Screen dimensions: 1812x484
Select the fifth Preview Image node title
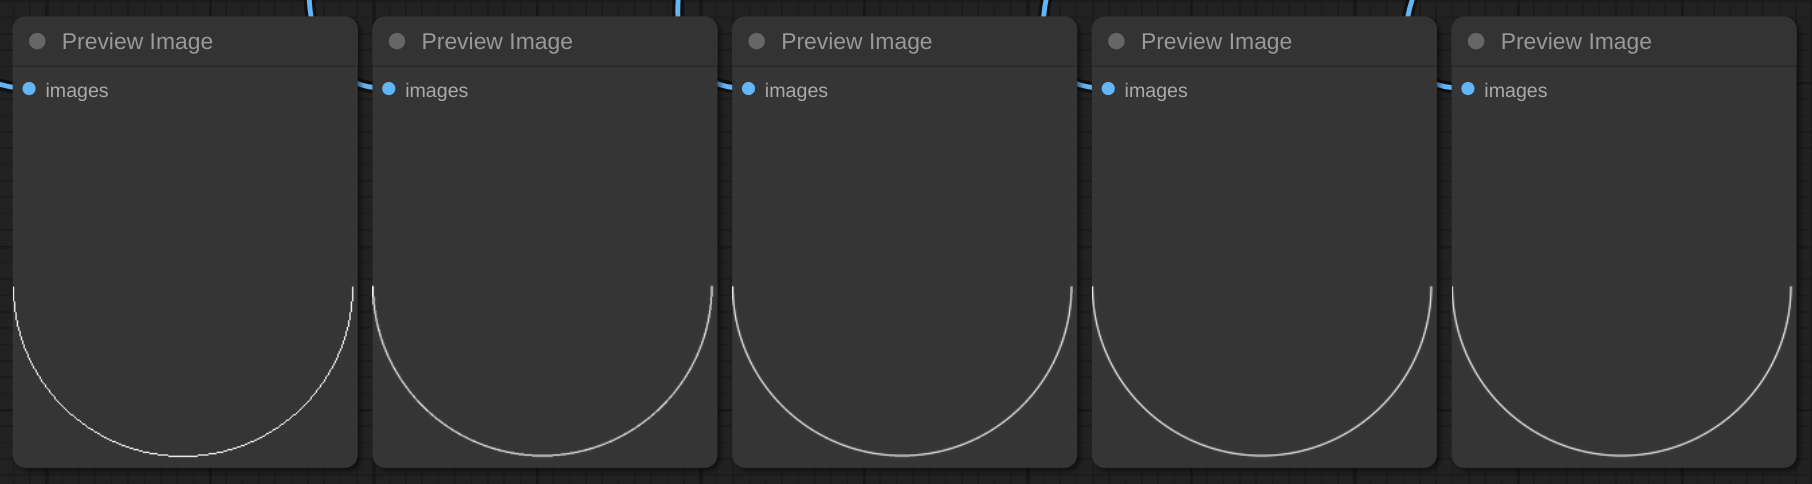(x=1576, y=41)
